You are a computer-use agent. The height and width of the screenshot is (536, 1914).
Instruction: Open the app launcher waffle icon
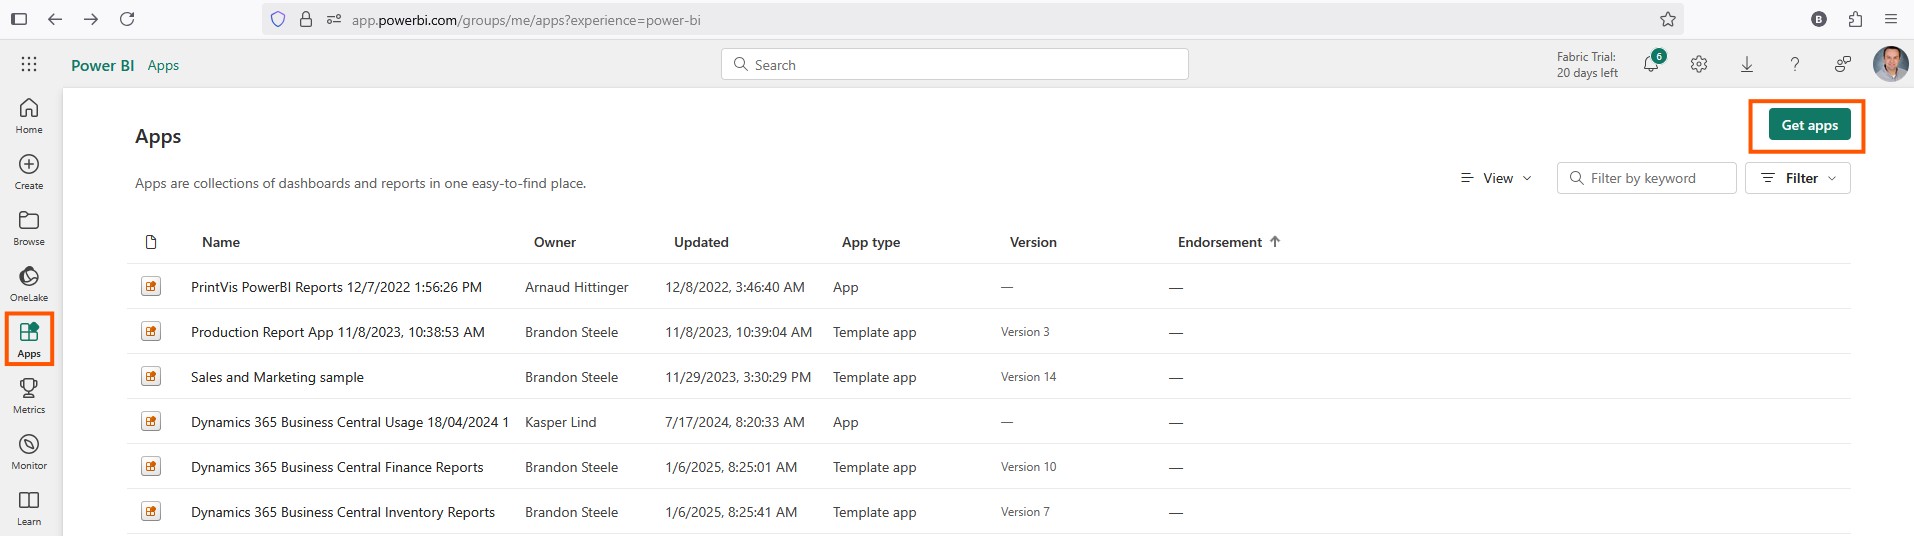pos(29,64)
